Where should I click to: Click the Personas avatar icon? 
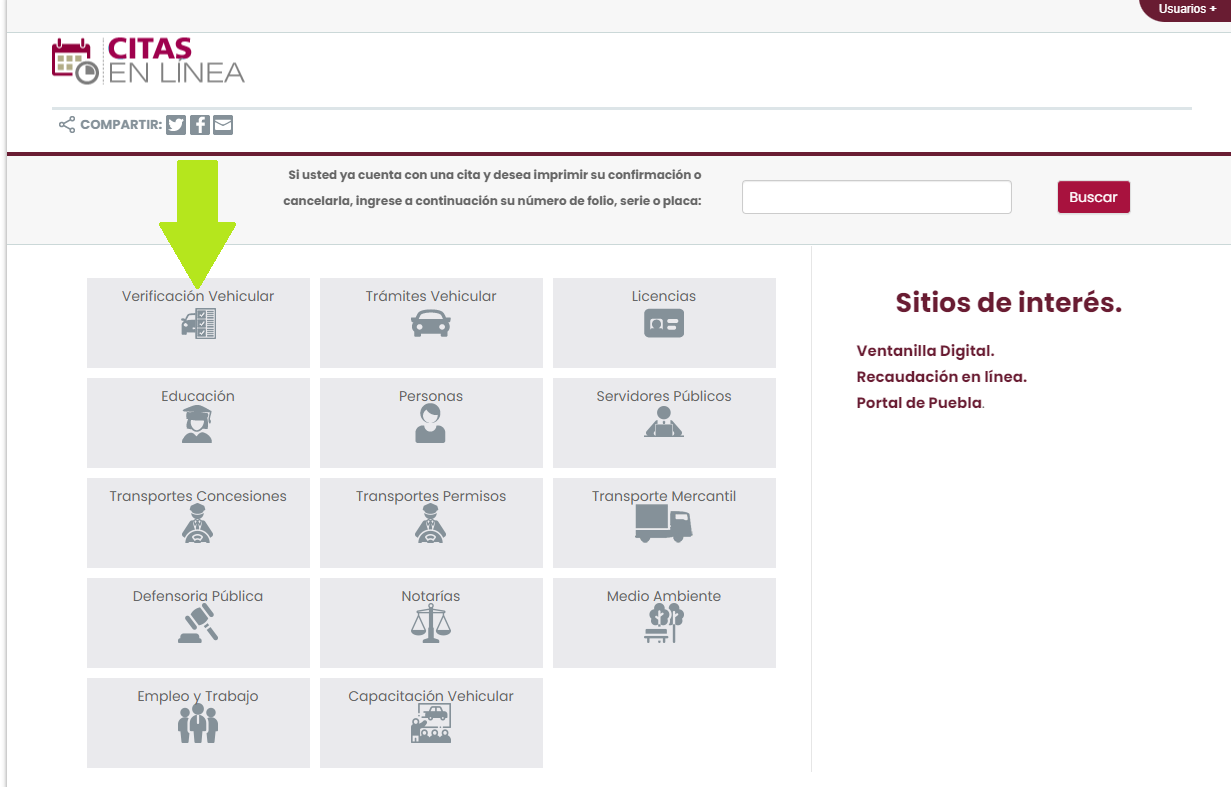[x=431, y=424]
